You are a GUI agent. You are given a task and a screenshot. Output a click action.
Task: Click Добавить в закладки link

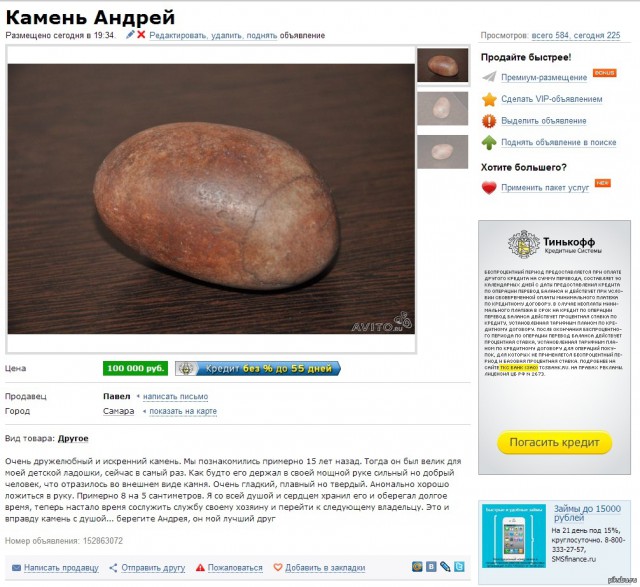(325, 568)
